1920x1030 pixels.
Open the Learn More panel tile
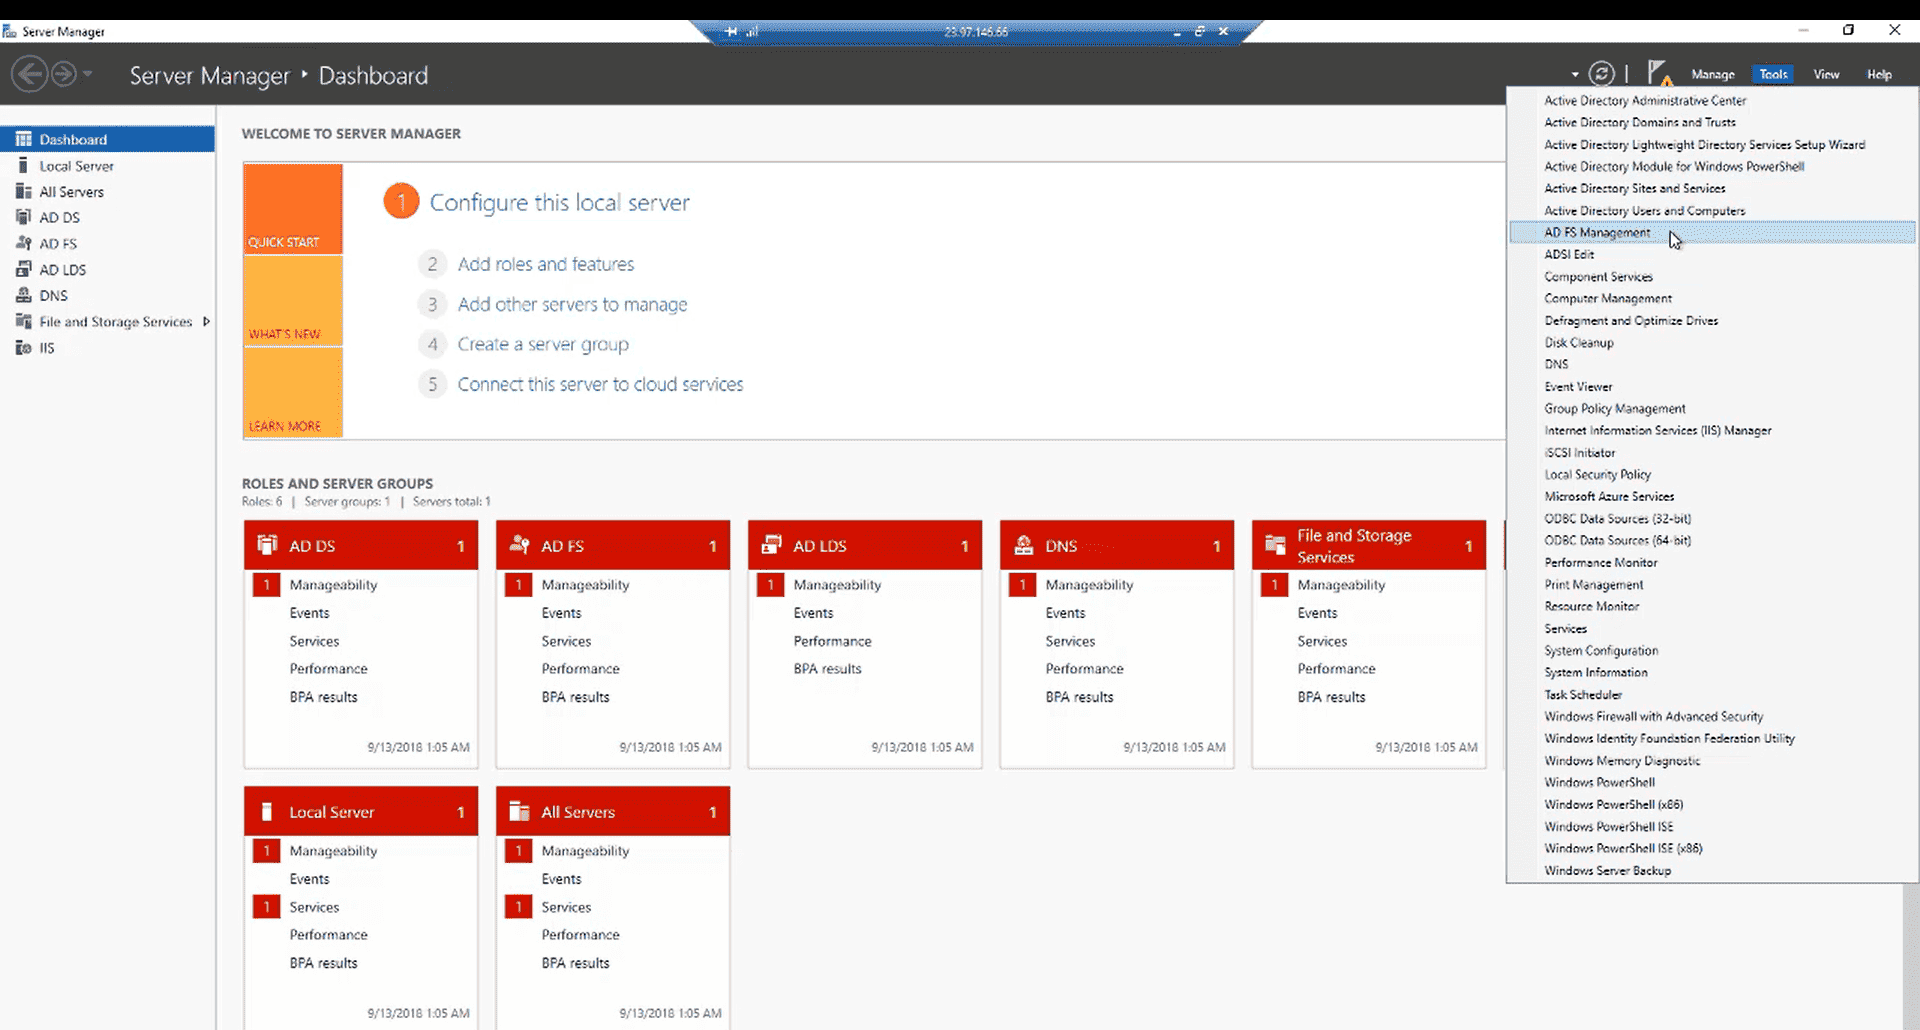[x=293, y=393]
